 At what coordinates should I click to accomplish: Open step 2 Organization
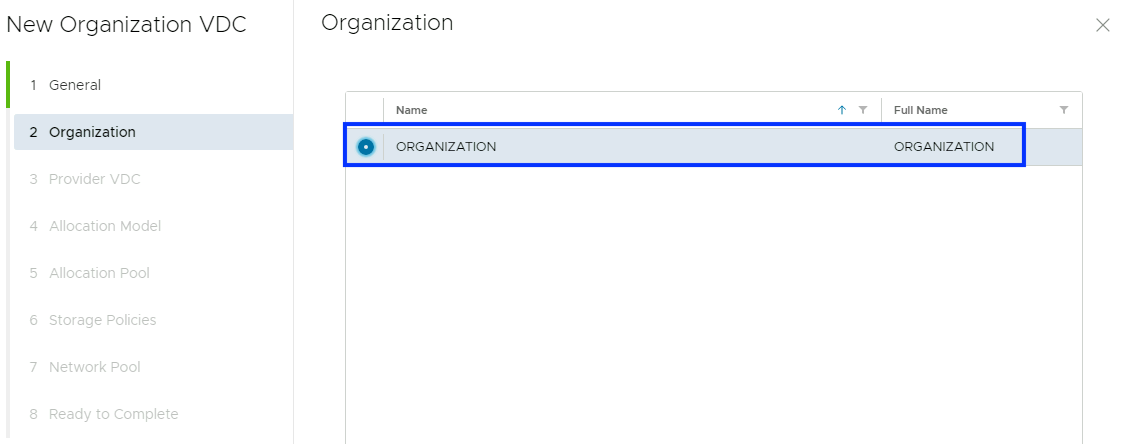coord(92,132)
